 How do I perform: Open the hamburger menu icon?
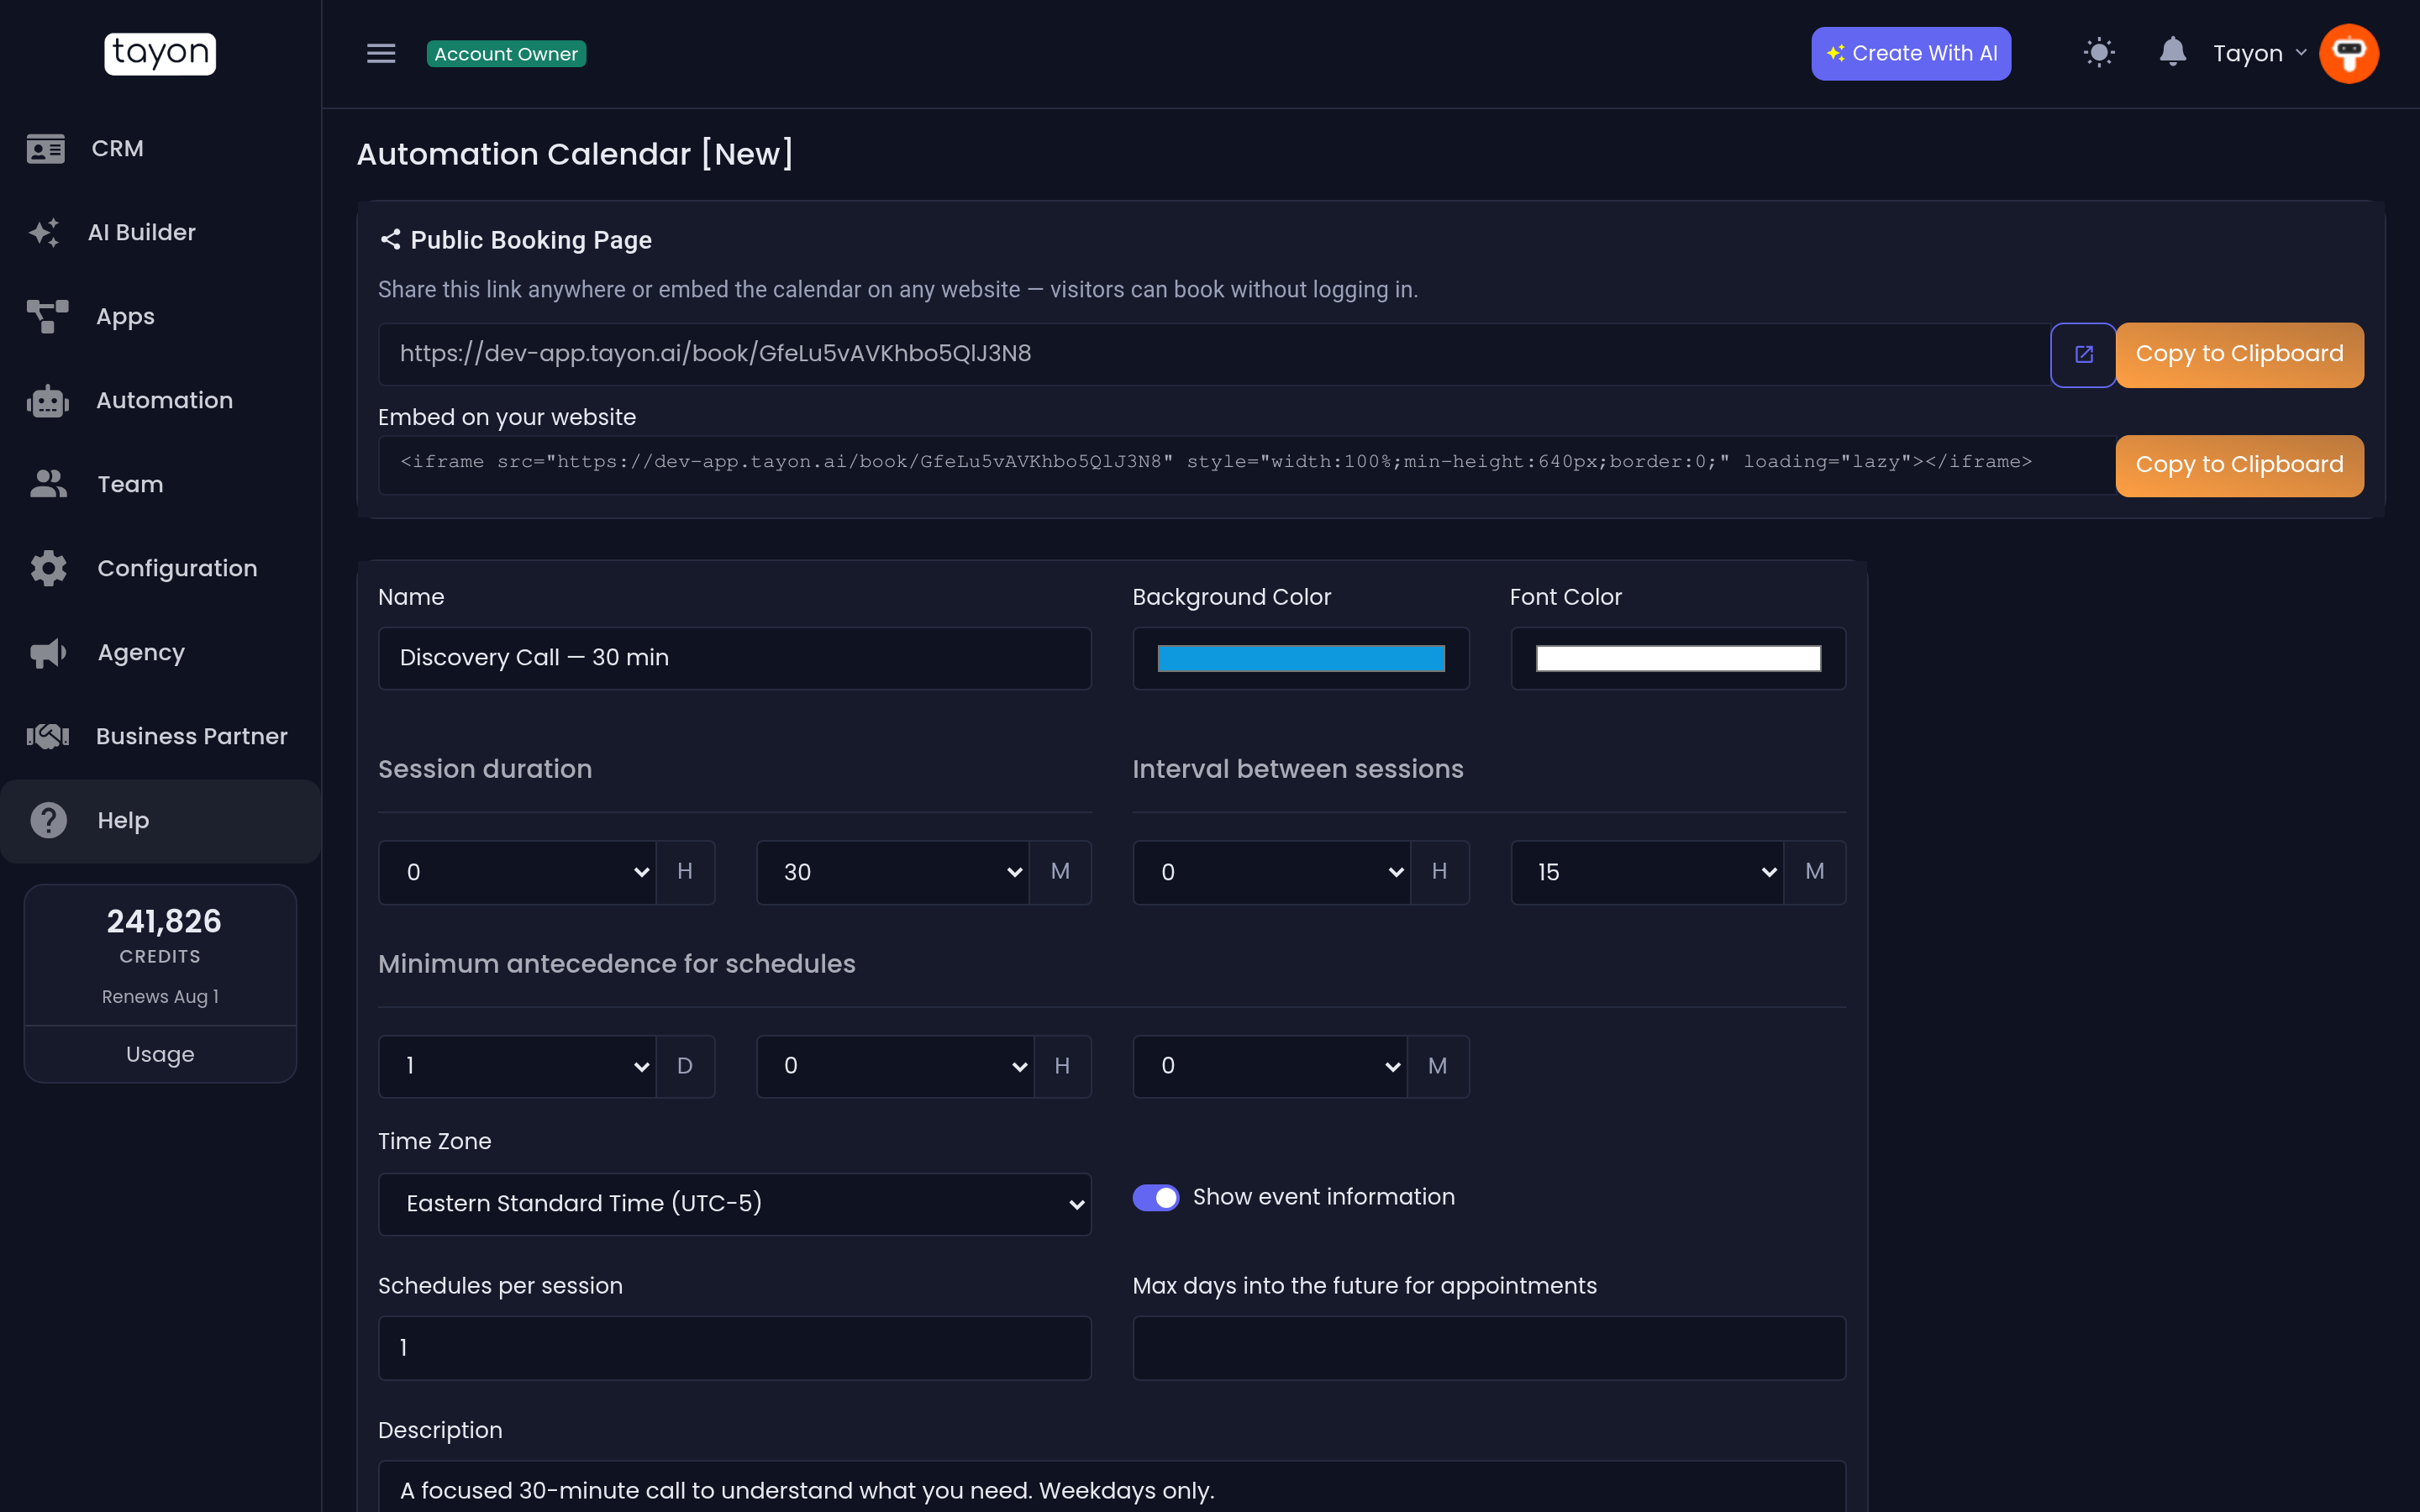381,53
